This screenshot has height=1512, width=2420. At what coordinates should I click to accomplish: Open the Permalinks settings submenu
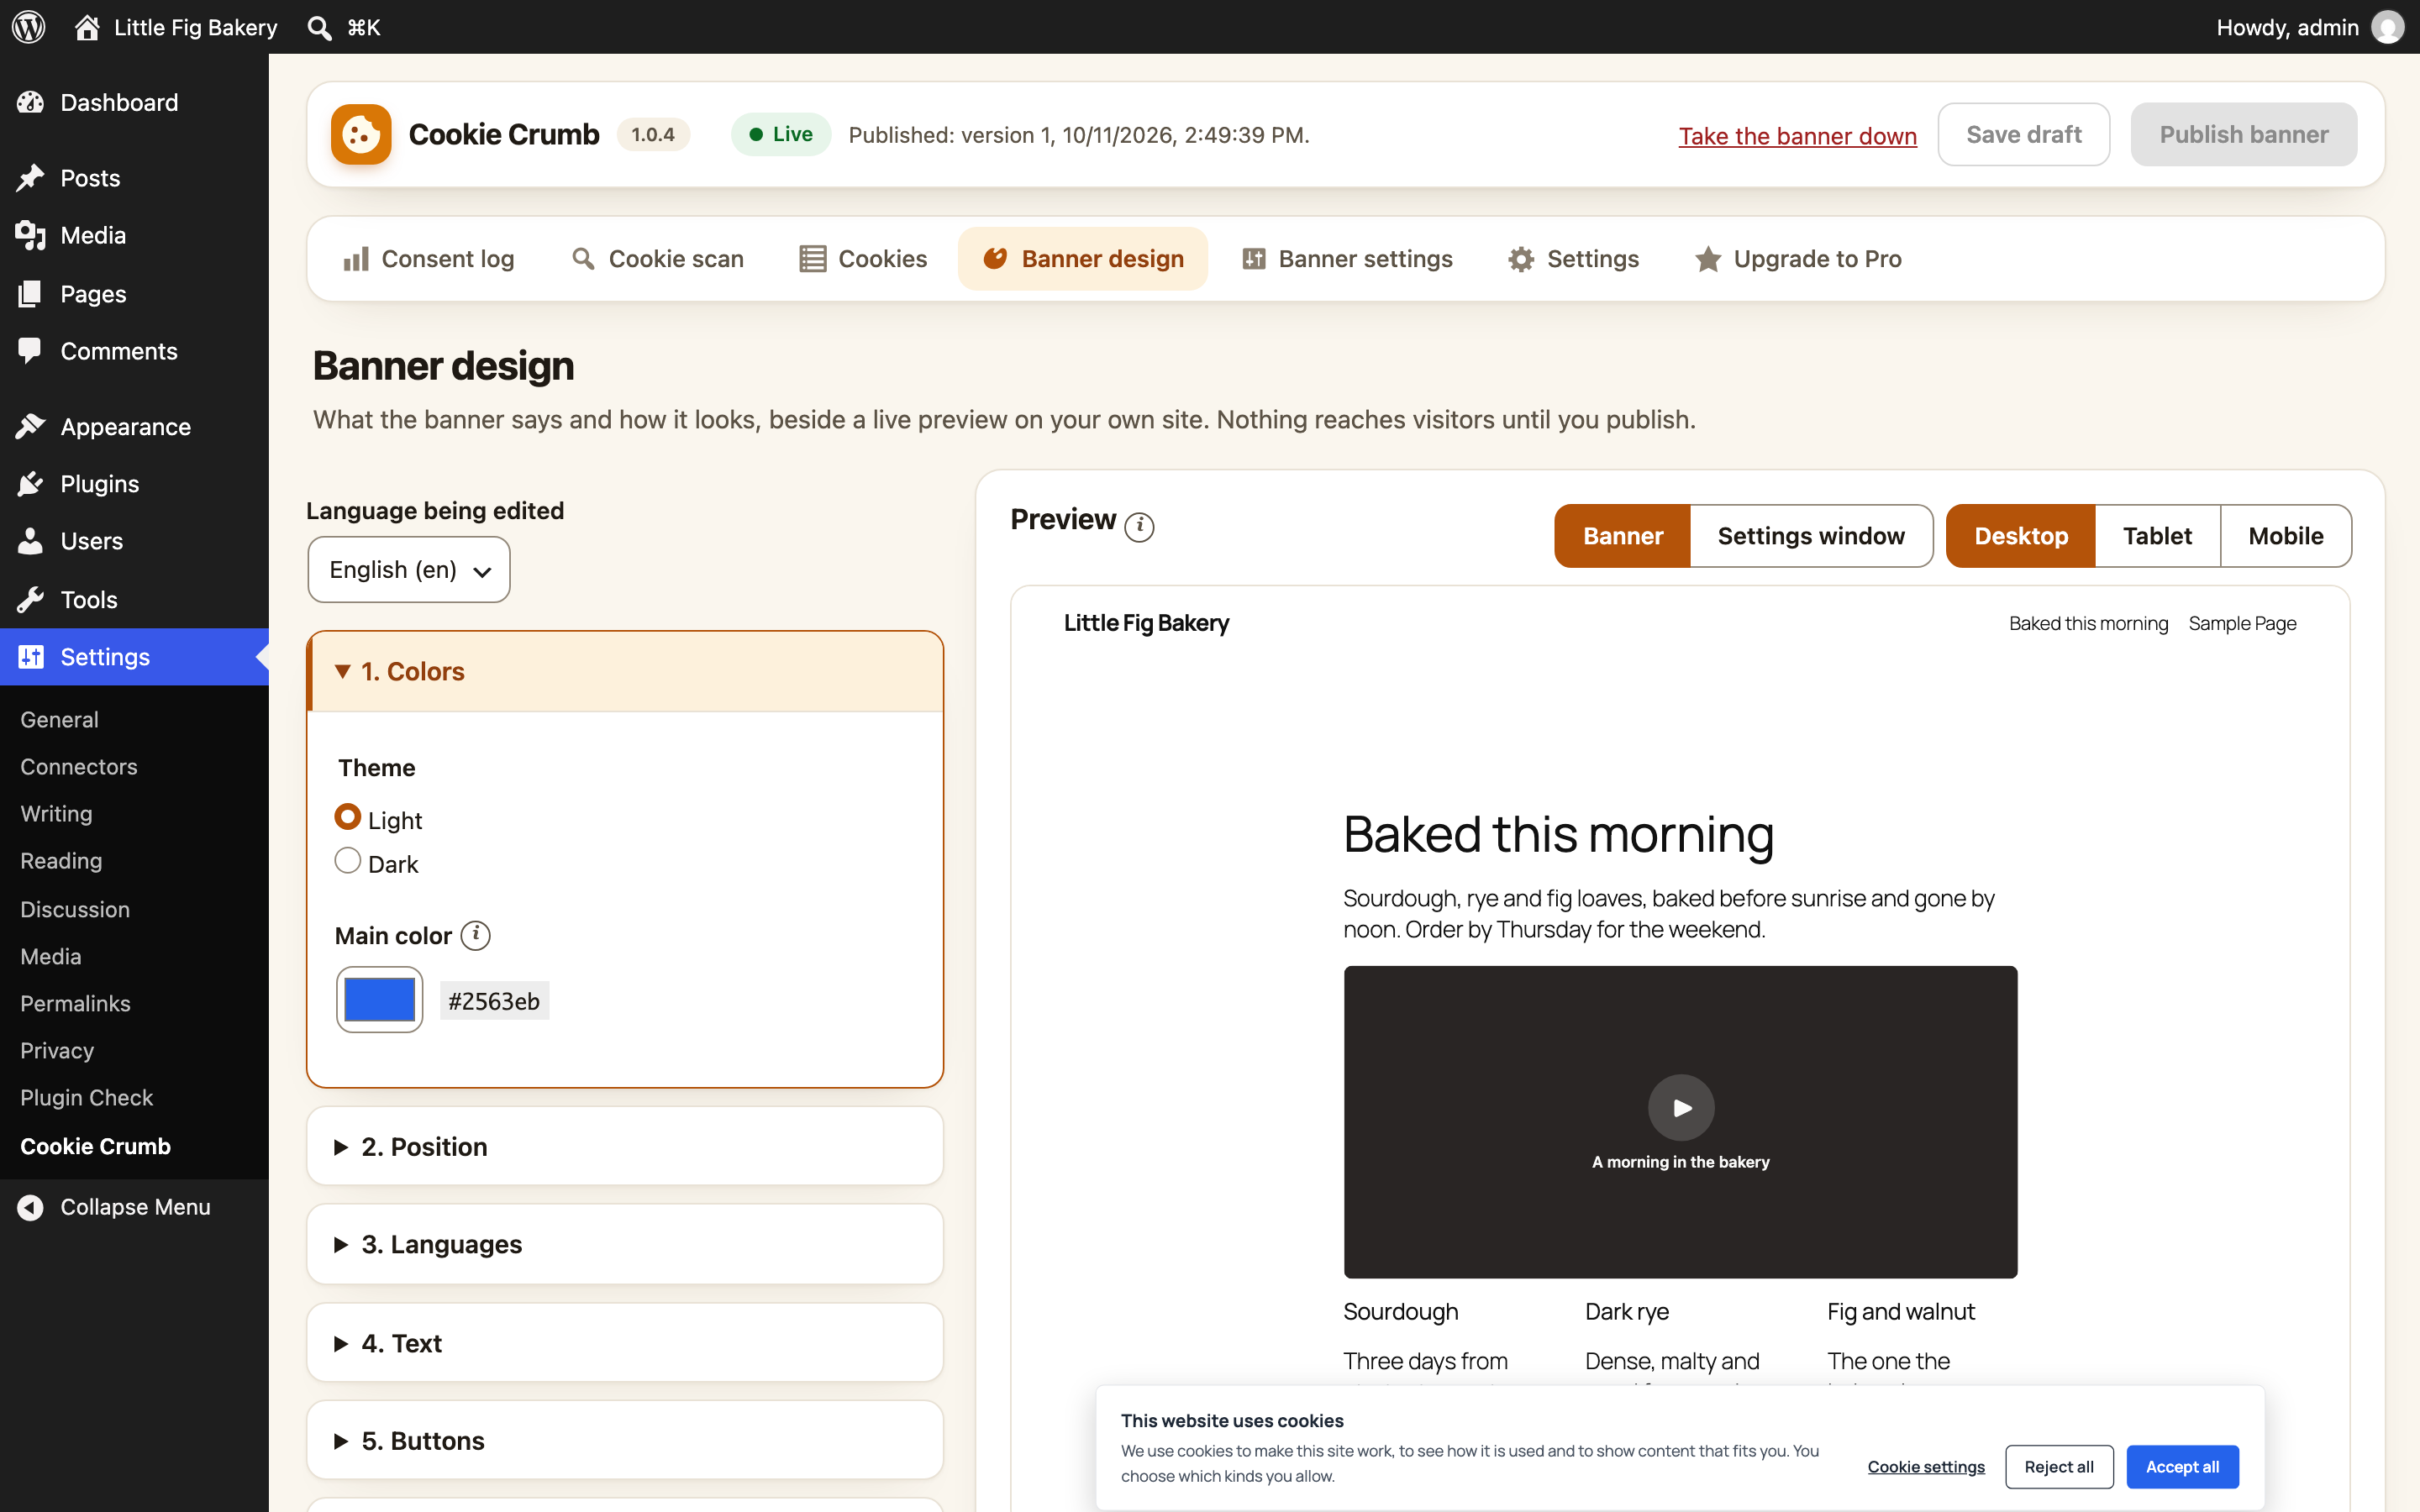[75, 1003]
